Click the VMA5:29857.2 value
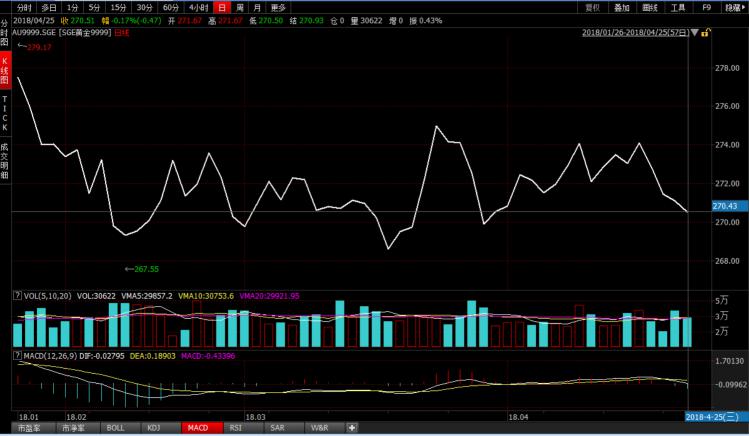 (x=147, y=296)
